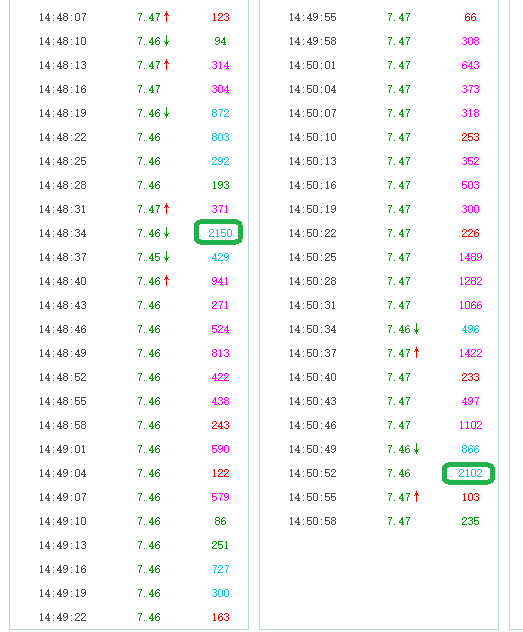Click volume 872 in the 14:48:19 row
This screenshot has width=523, height=632.
220,113
